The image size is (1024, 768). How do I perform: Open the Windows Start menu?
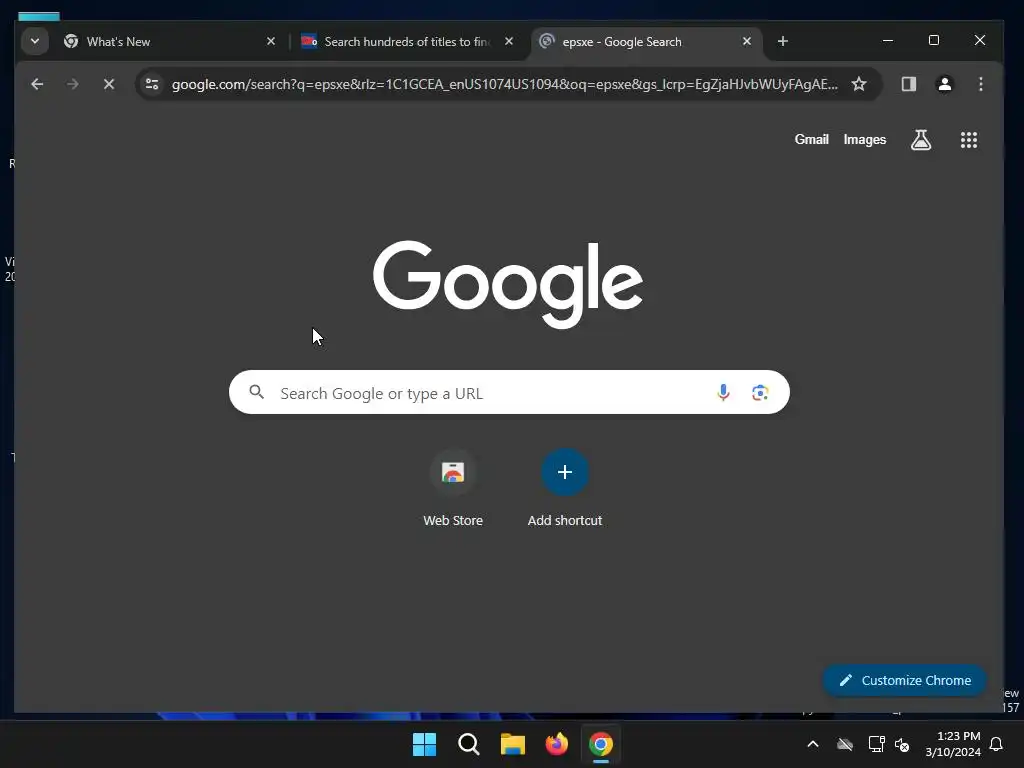pos(424,744)
